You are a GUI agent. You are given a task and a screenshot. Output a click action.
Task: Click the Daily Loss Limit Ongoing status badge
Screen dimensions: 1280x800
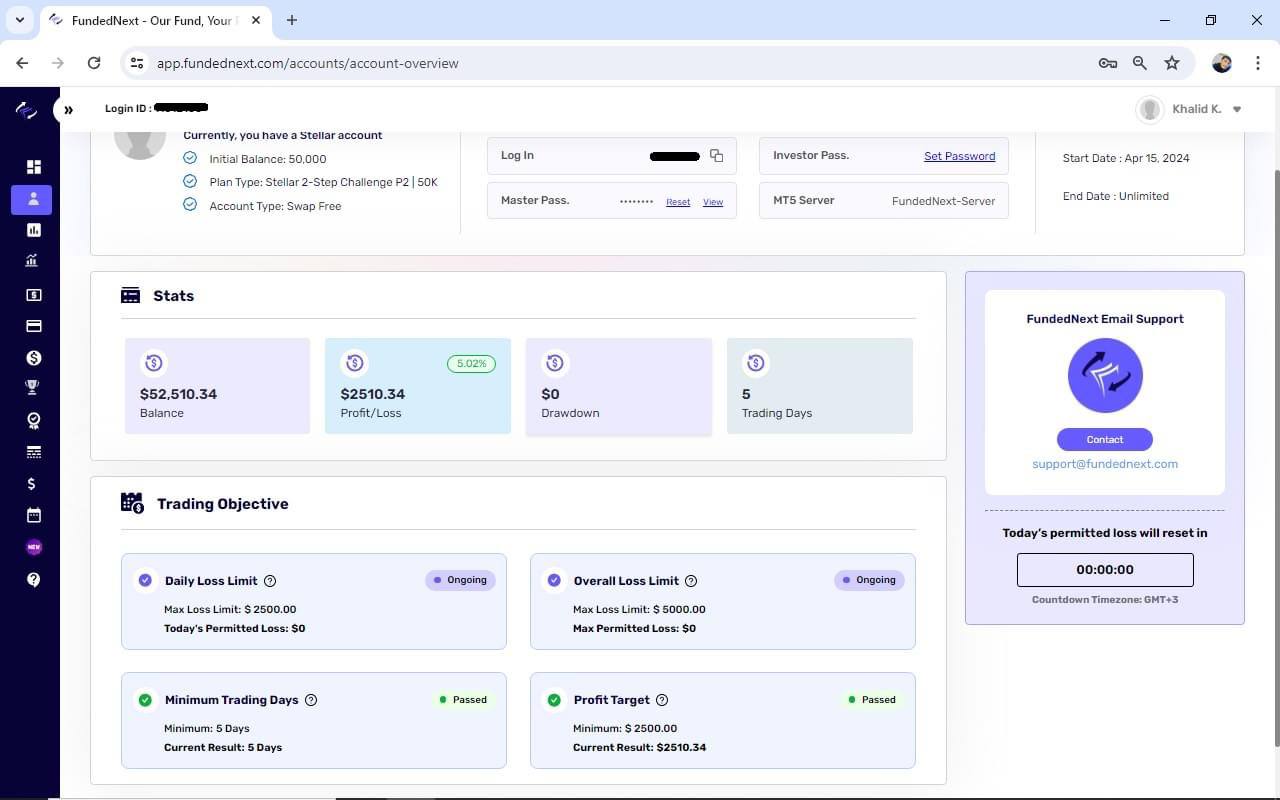tap(461, 580)
